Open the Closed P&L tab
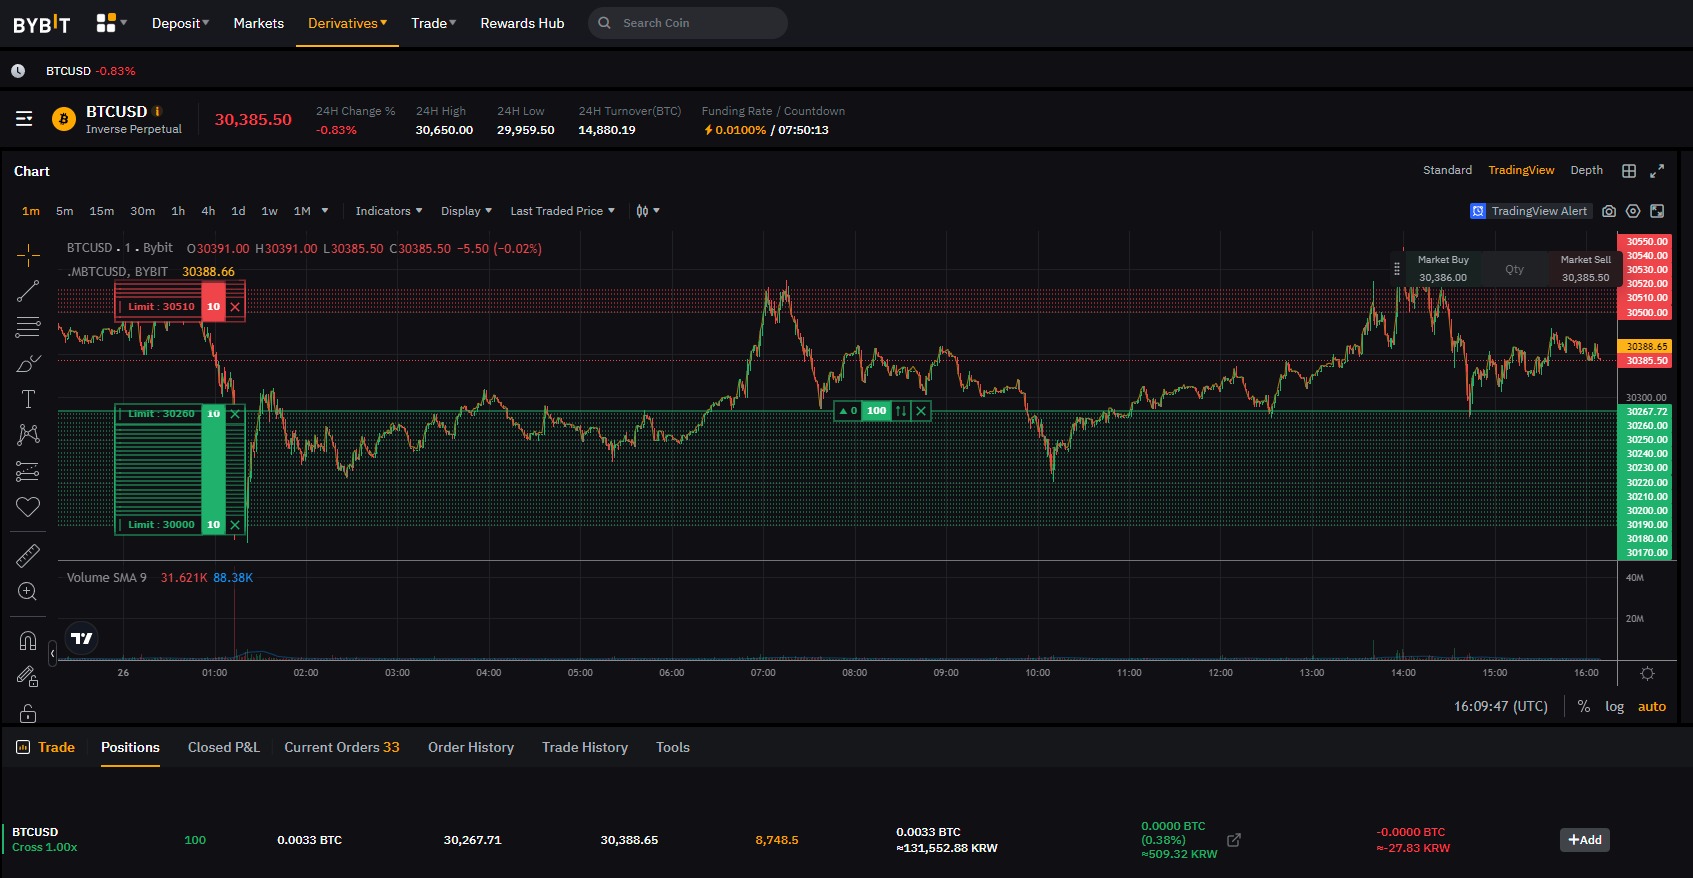The height and width of the screenshot is (878, 1693). coord(223,747)
